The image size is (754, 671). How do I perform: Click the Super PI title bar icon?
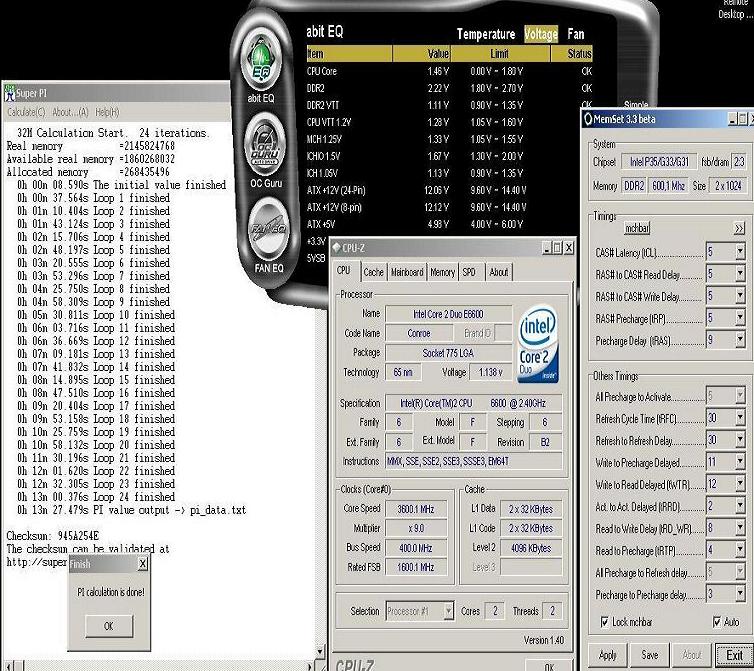click(9, 93)
